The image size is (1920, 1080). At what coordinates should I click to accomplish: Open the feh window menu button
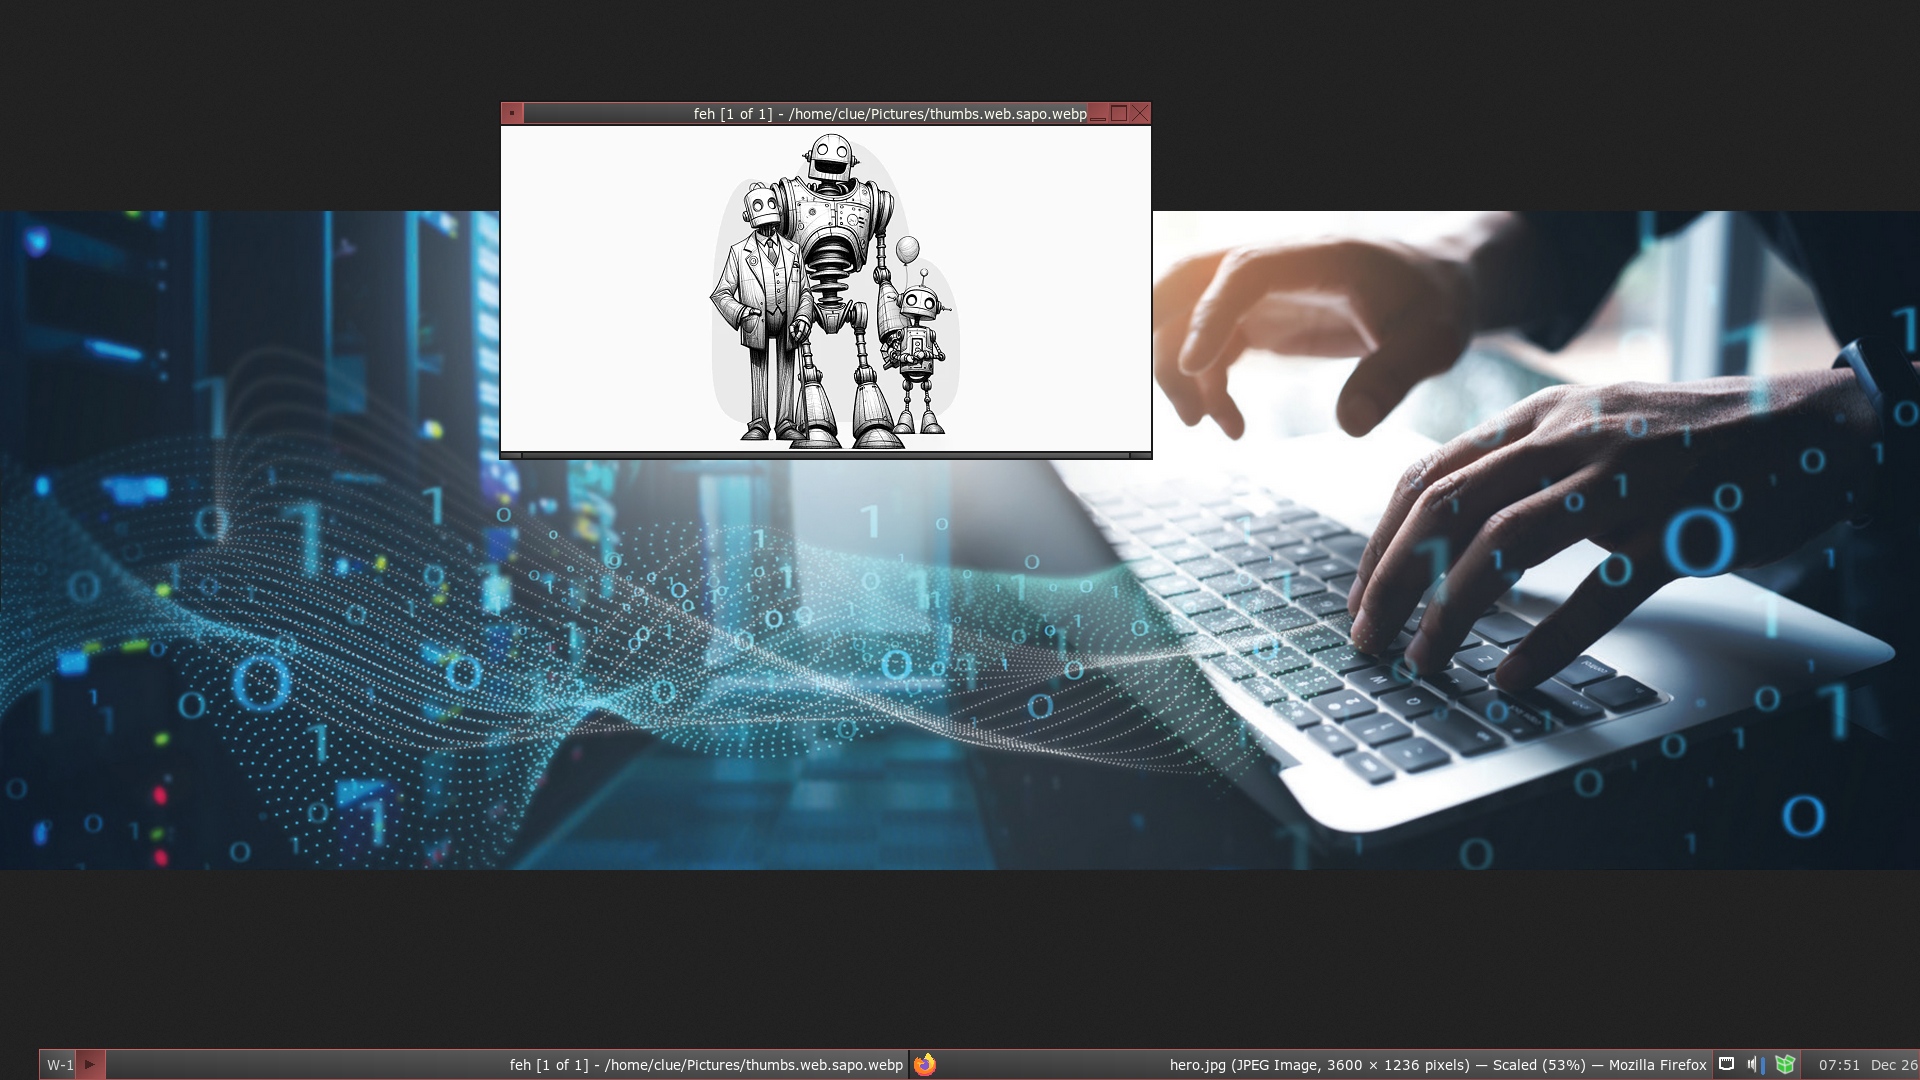[x=512, y=113]
